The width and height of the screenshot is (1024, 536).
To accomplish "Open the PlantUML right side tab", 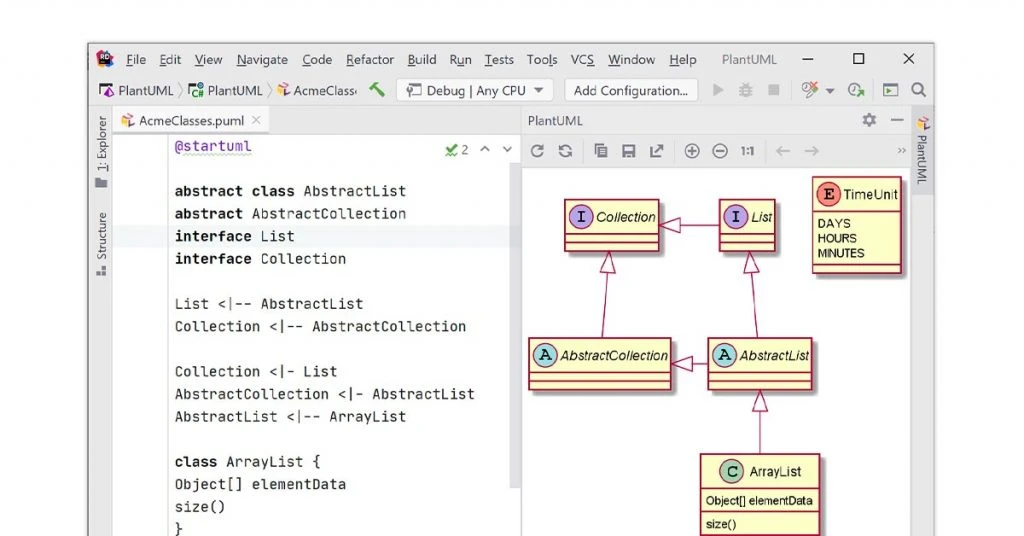I will click(x=921, y=151).
